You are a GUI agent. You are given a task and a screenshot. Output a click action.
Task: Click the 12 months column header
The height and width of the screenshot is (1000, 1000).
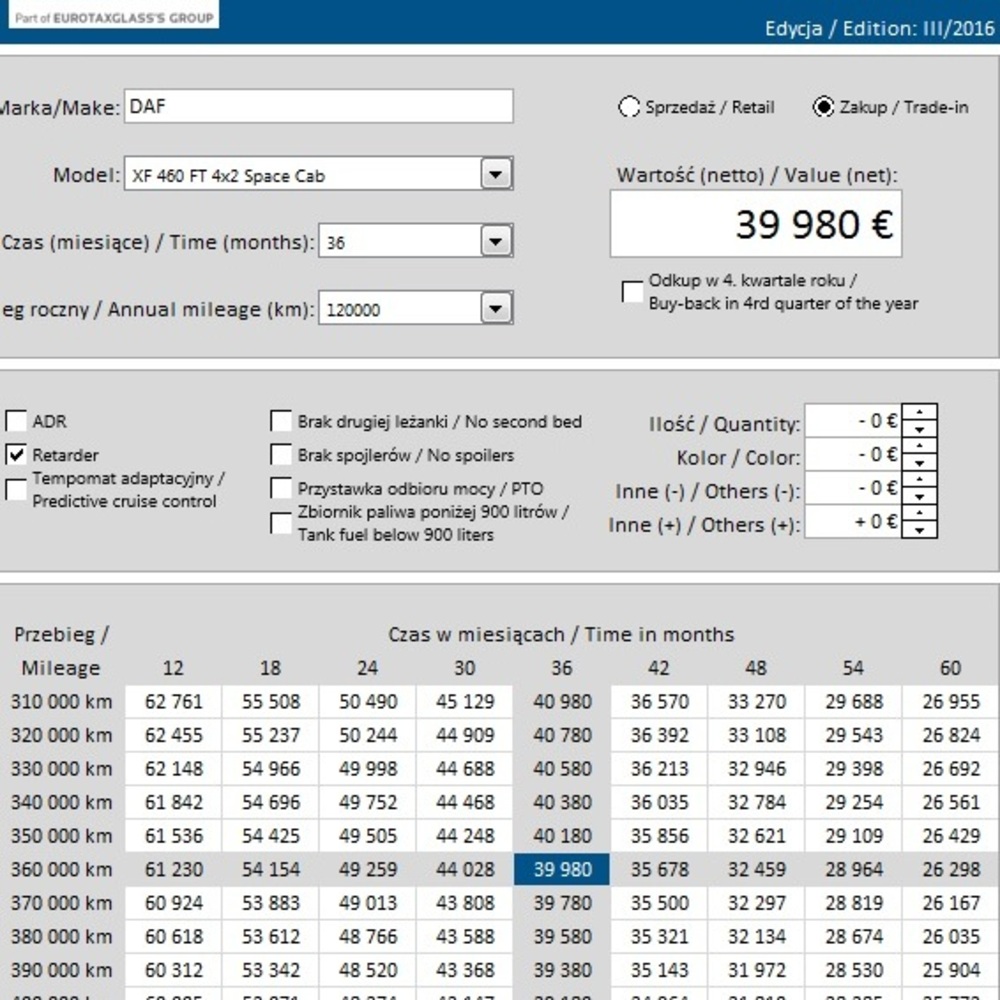[173, 668]
